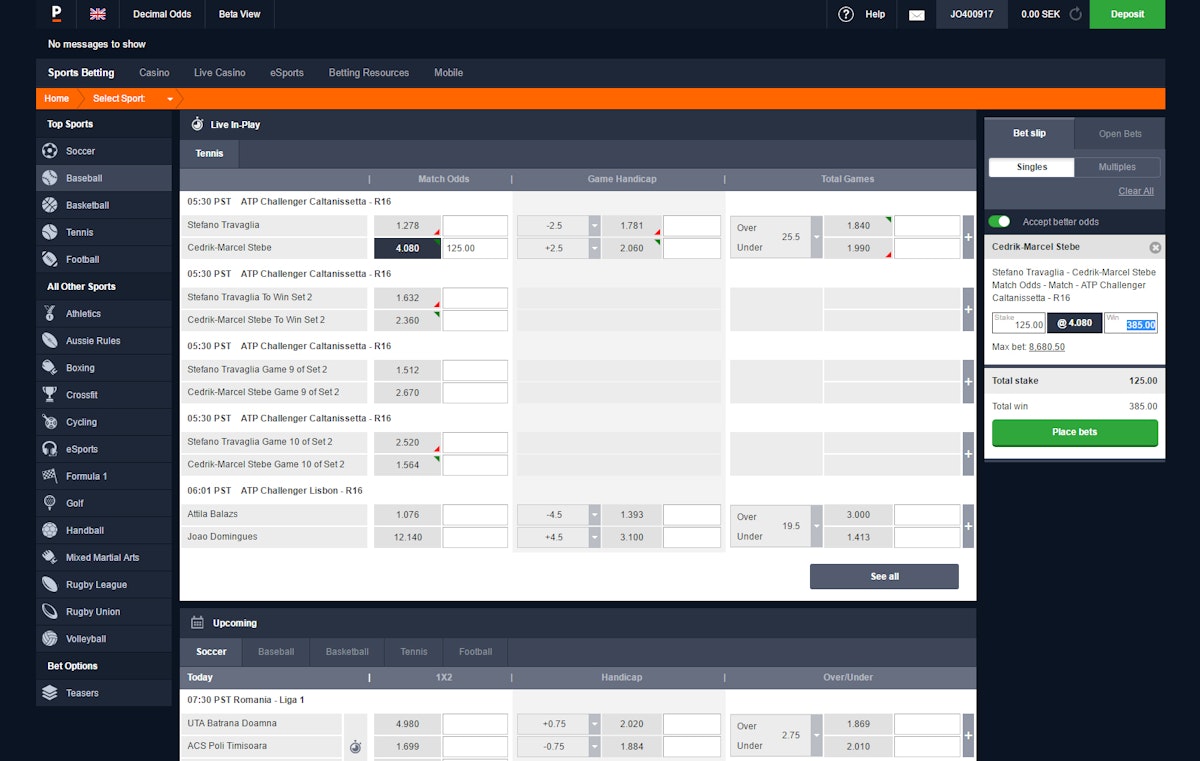Expand the Select Sport dropdown
Image resolution: width=1200 pixels, height=761 pixels.
coord(170,99)
